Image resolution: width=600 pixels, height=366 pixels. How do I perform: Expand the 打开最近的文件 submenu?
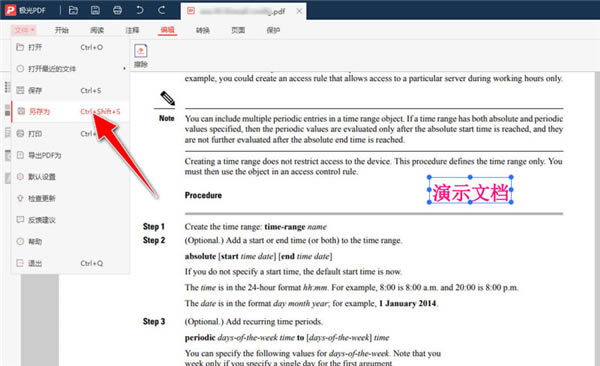(x=71, y=69)
